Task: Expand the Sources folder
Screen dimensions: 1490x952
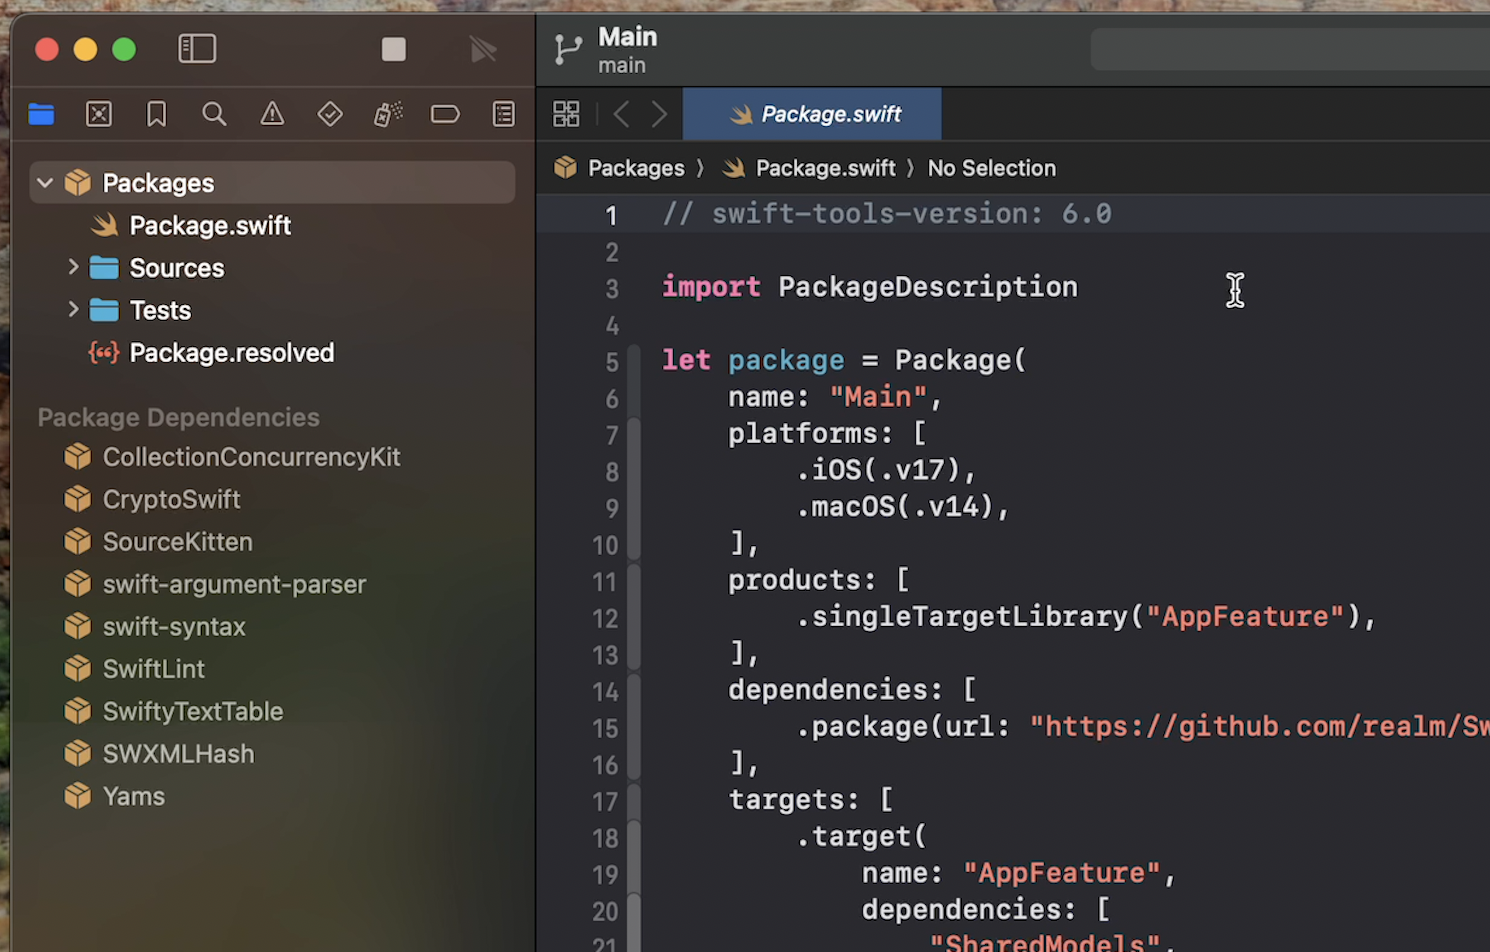Action: coord(73,267)
